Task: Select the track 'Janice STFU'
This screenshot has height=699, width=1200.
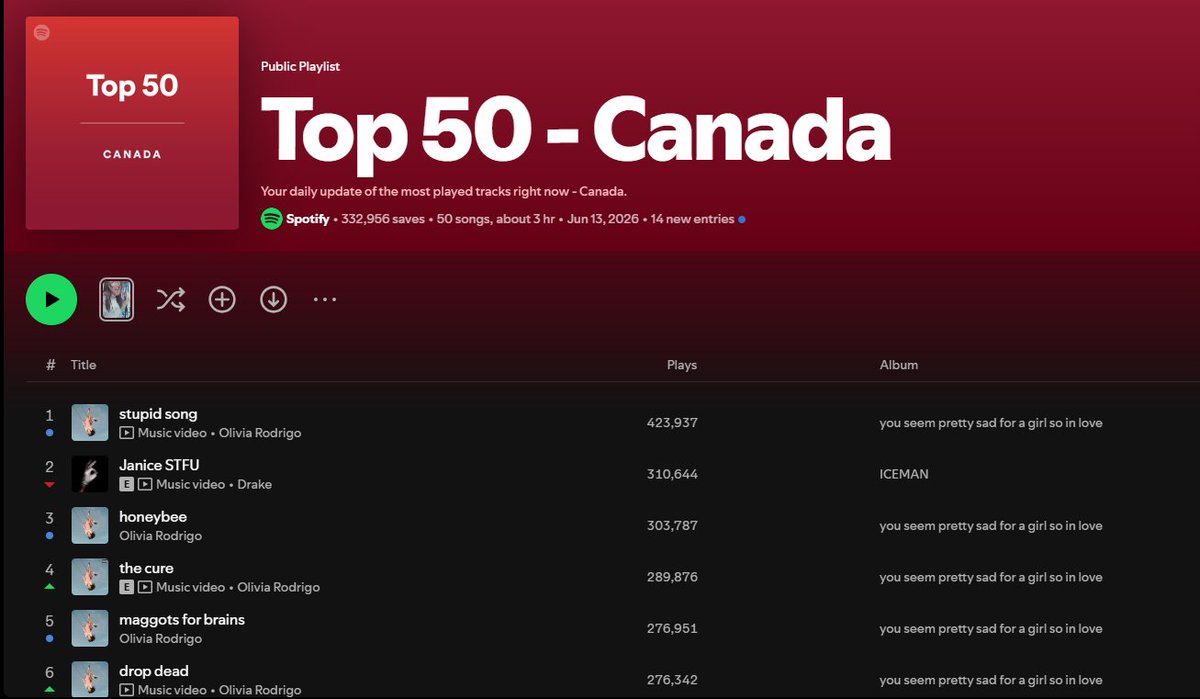Action: [159, 465]
